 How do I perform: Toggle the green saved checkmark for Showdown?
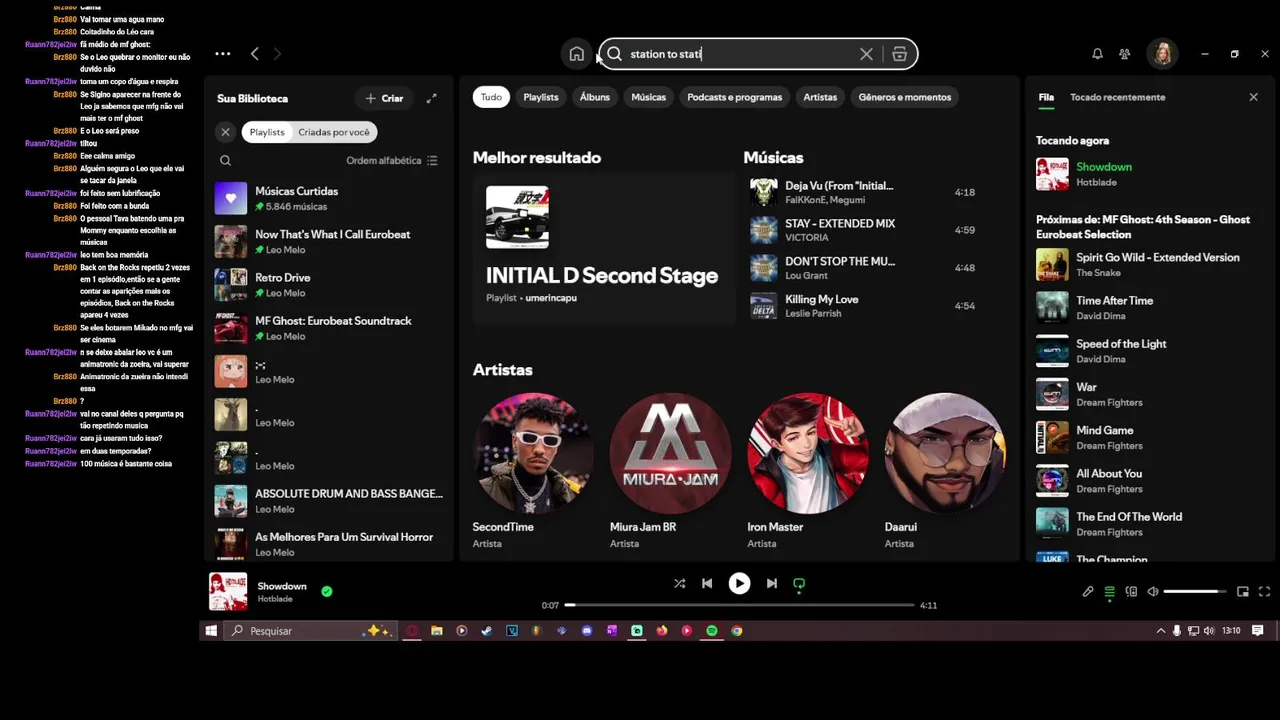pyautogui.click(x=326, y=591)
